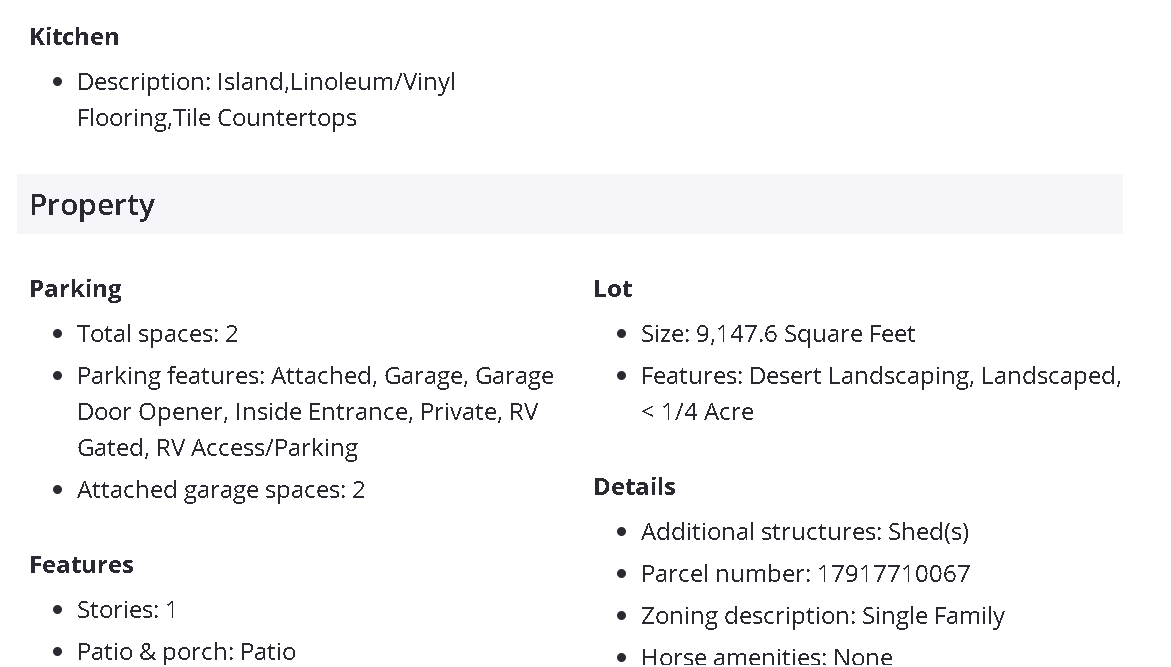Click 'Zoning description: Single Family' entry
Viewport: 1171px width, 667px height.
pyautogui.click(x=822, y=616)
